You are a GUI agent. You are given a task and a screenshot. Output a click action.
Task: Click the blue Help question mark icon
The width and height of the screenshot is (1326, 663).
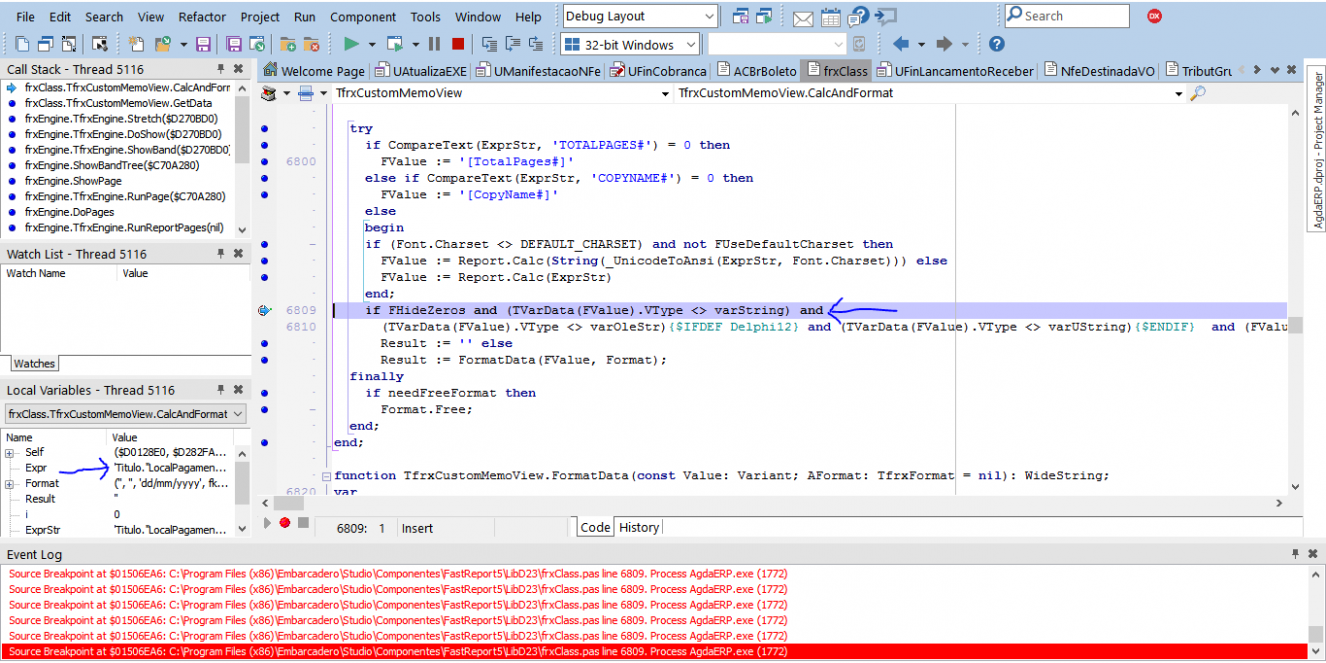pos(996,44)
